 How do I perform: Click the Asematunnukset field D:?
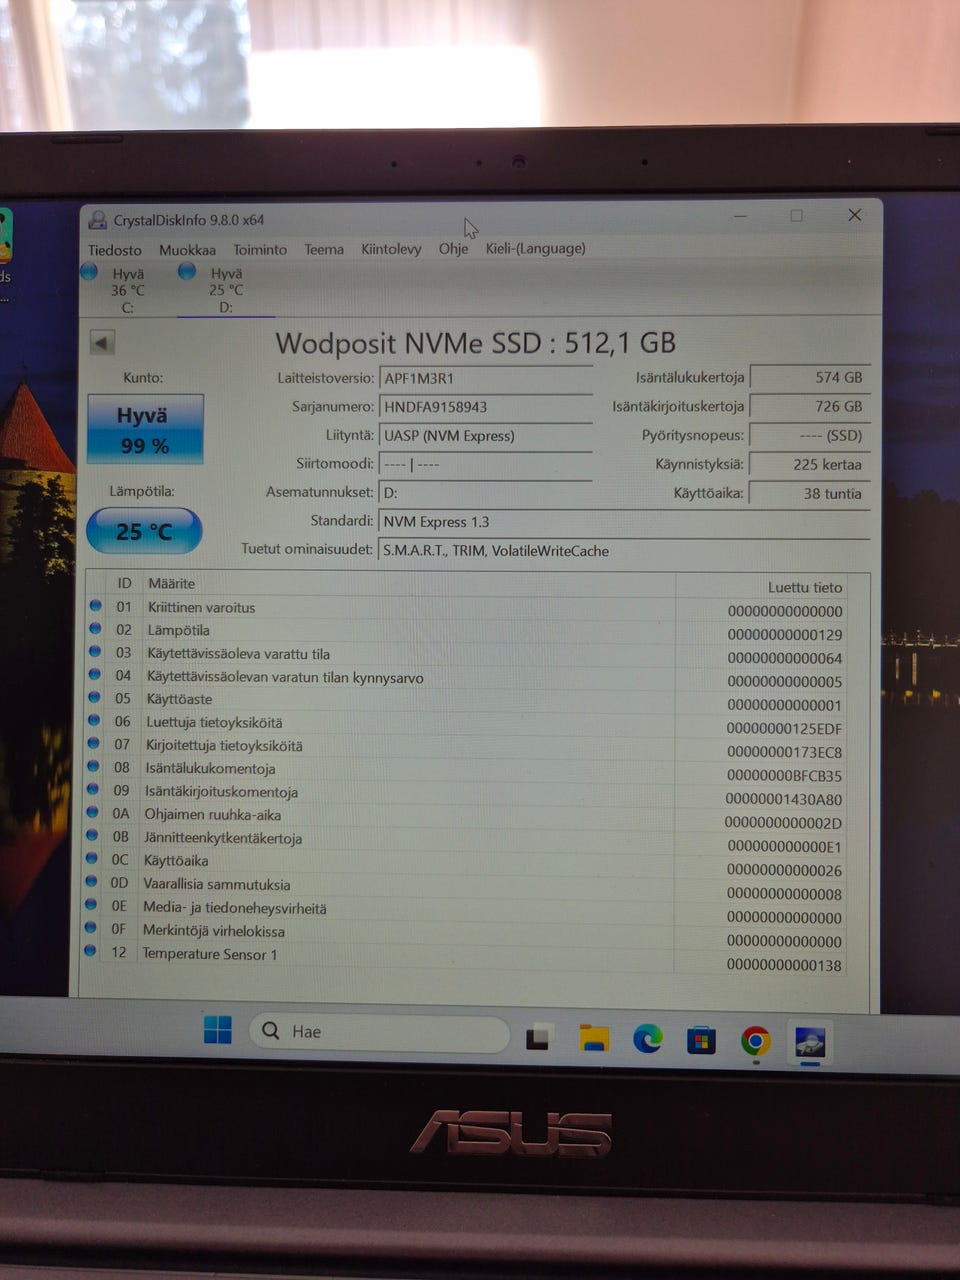(x=486, y=493)
